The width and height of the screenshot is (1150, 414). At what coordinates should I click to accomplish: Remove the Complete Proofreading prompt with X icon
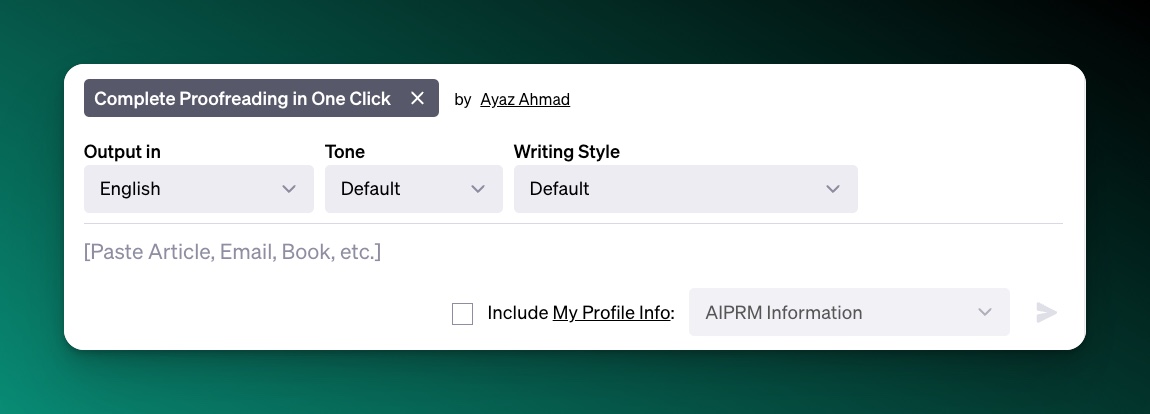[x=418, y=98]
